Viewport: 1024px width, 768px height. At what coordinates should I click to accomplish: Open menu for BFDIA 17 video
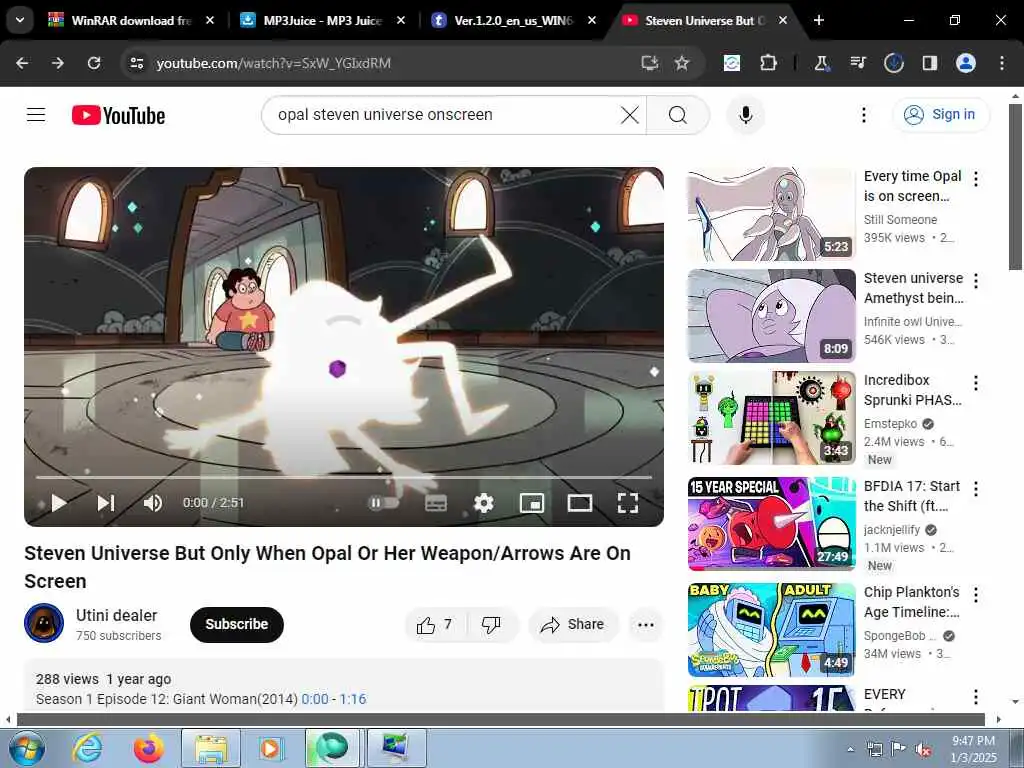pyautogui.click(x=976, y=488)
